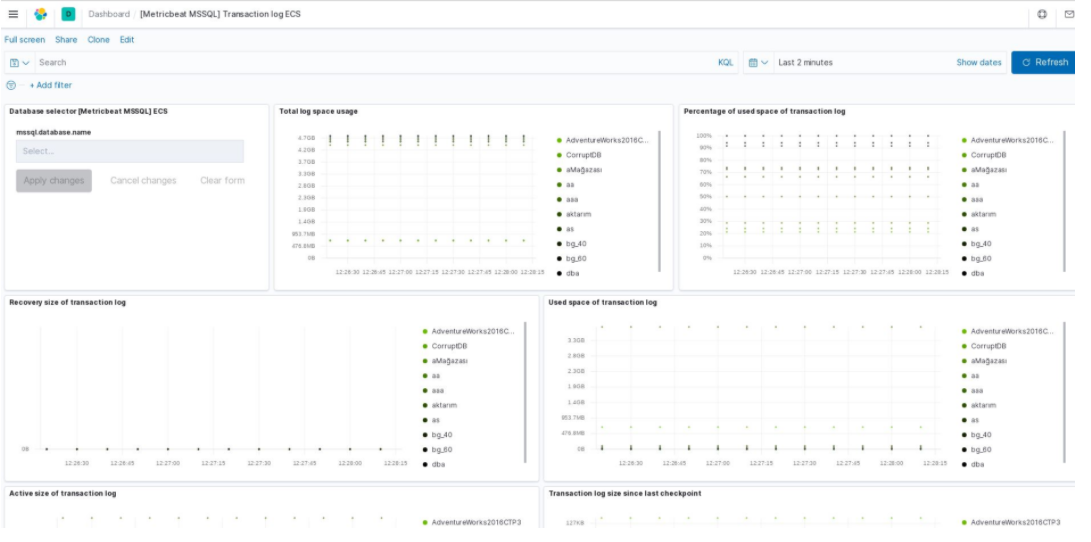
Task: Toggle aktarım legend in Recovery size panel
Action: pyautogui.click(x=440, y=405)
